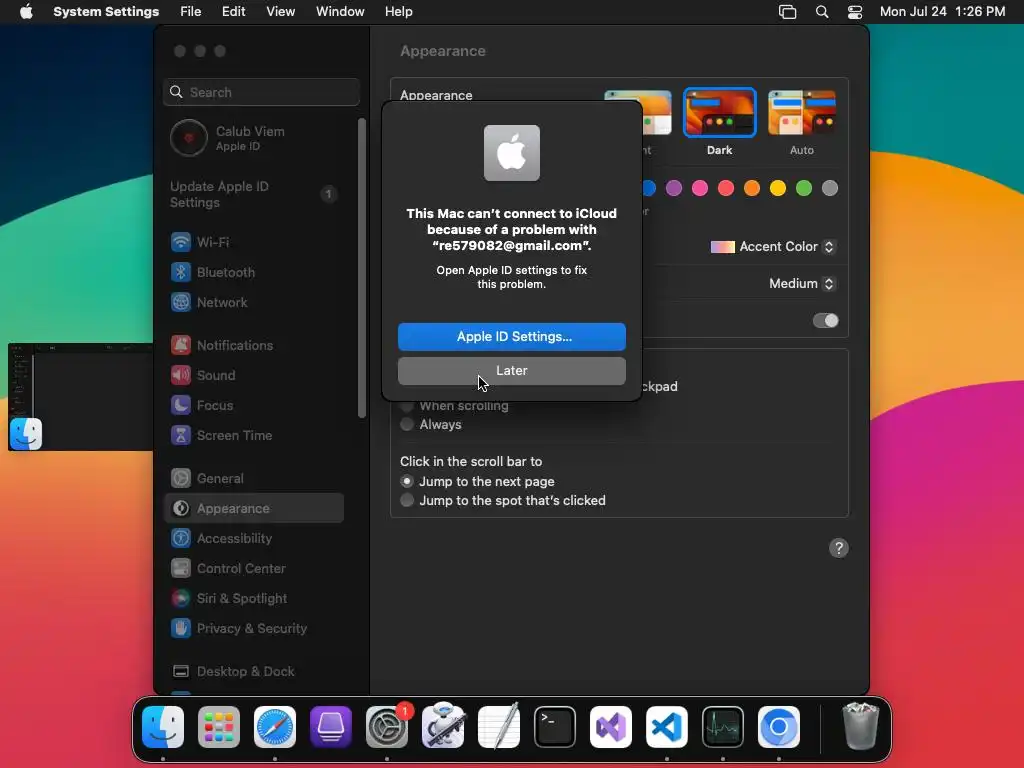Choose pink accent color

700,188
